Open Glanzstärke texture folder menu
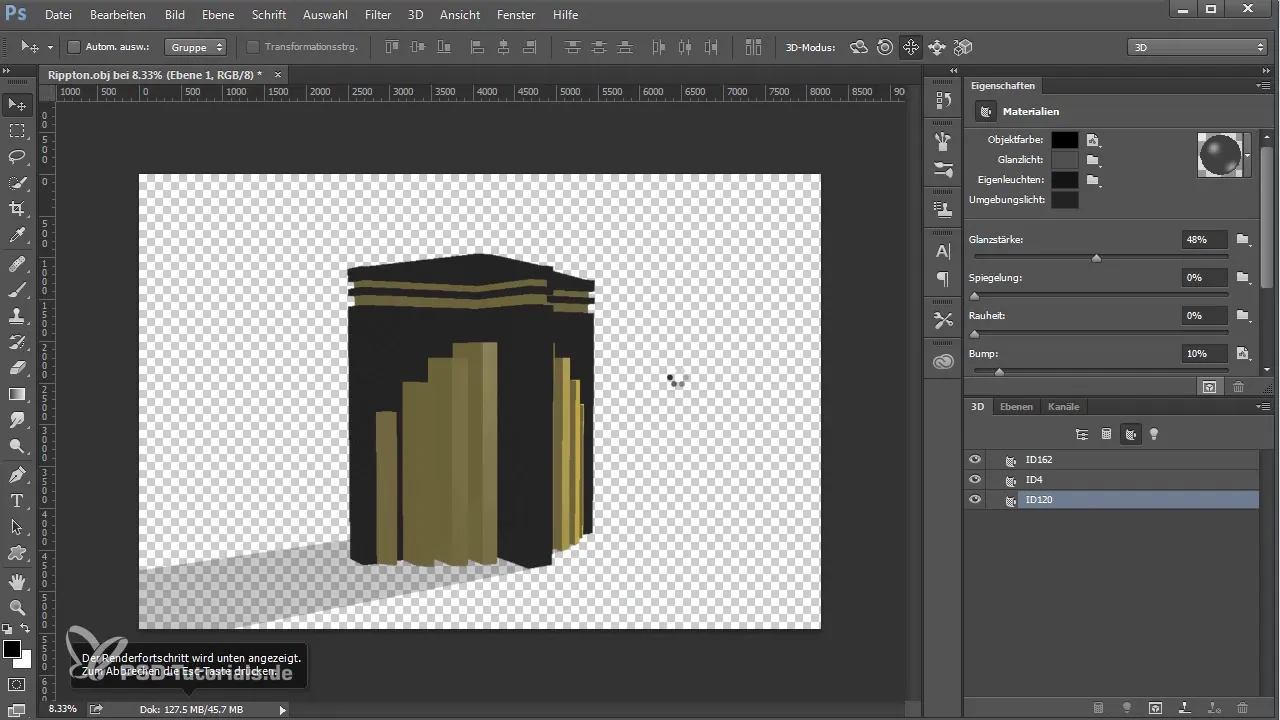1280x720 pixels. pyautogui.click(x=1243, y=240)
